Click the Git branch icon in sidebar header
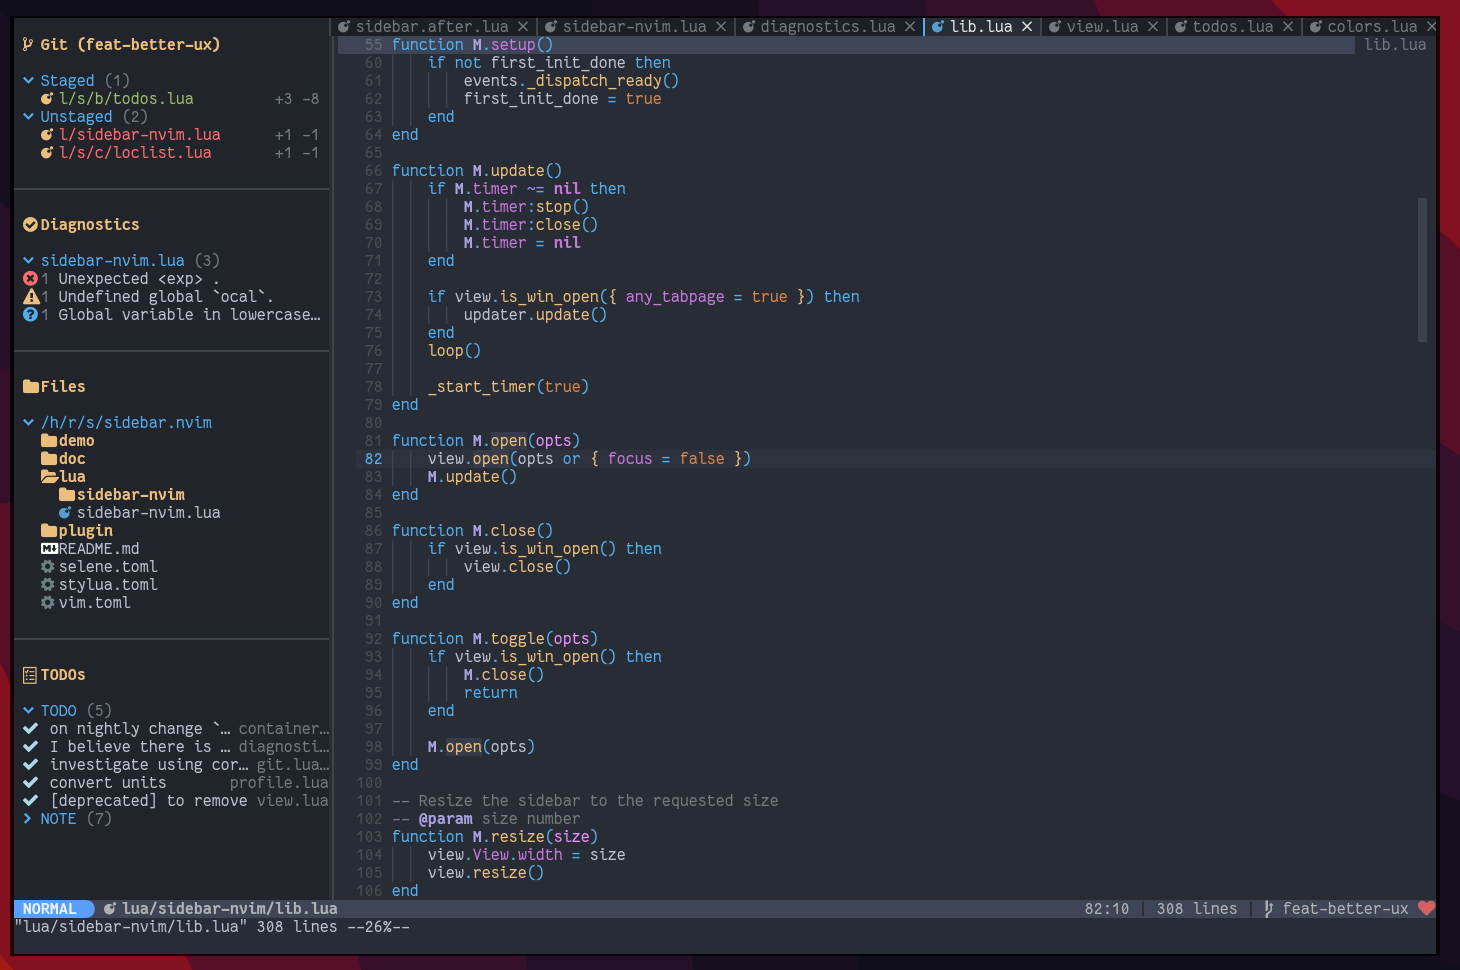Image resolution: width=1460 pixels, height=970 pixels. (x=28, y=45)
